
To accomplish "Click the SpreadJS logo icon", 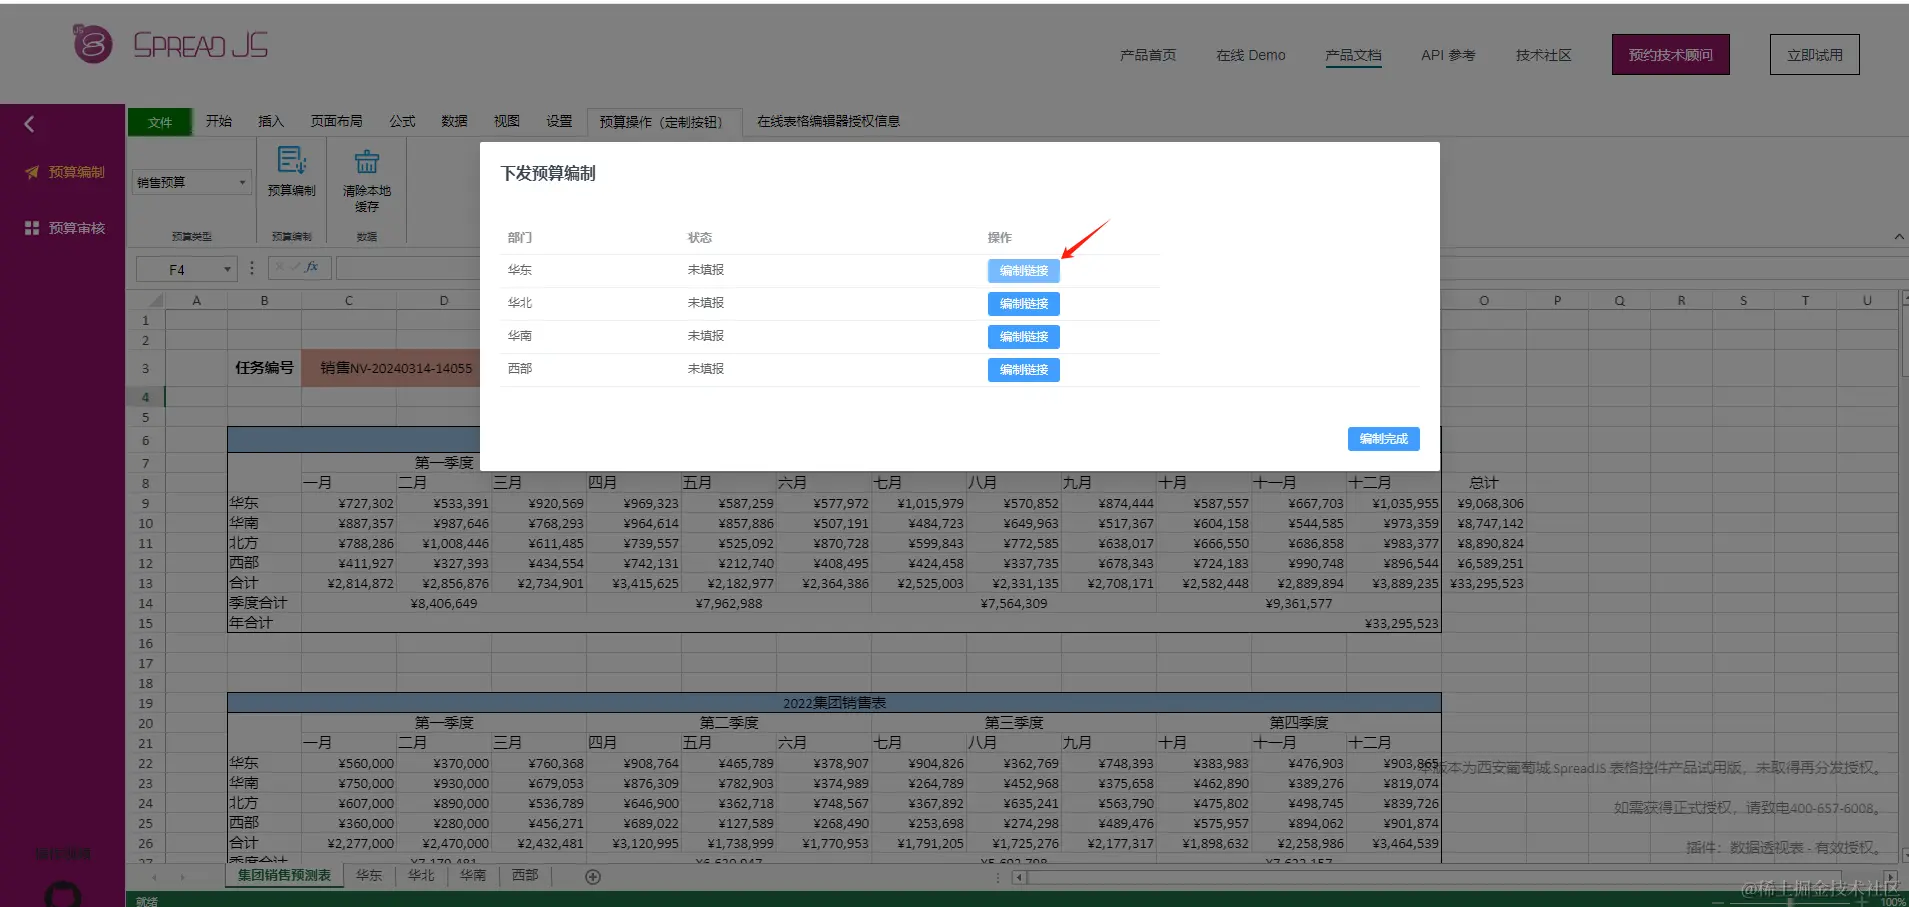I will (92, 44).
